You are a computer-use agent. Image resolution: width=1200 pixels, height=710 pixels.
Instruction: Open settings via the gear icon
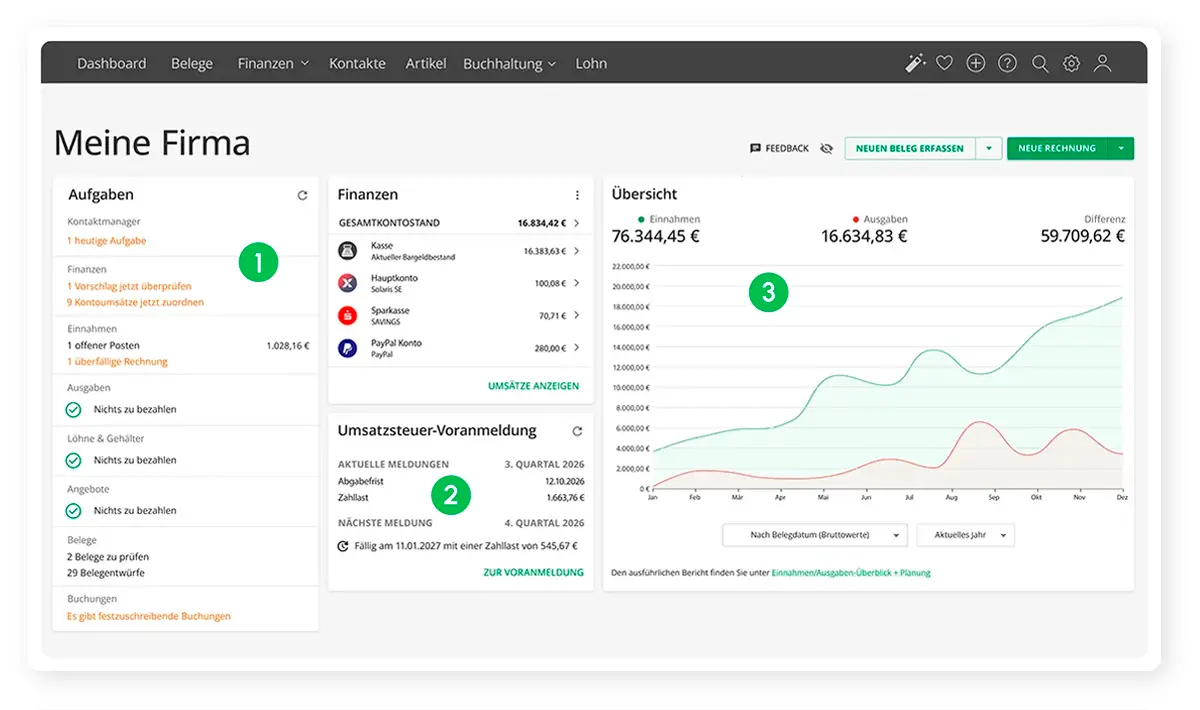(1072, 63)
